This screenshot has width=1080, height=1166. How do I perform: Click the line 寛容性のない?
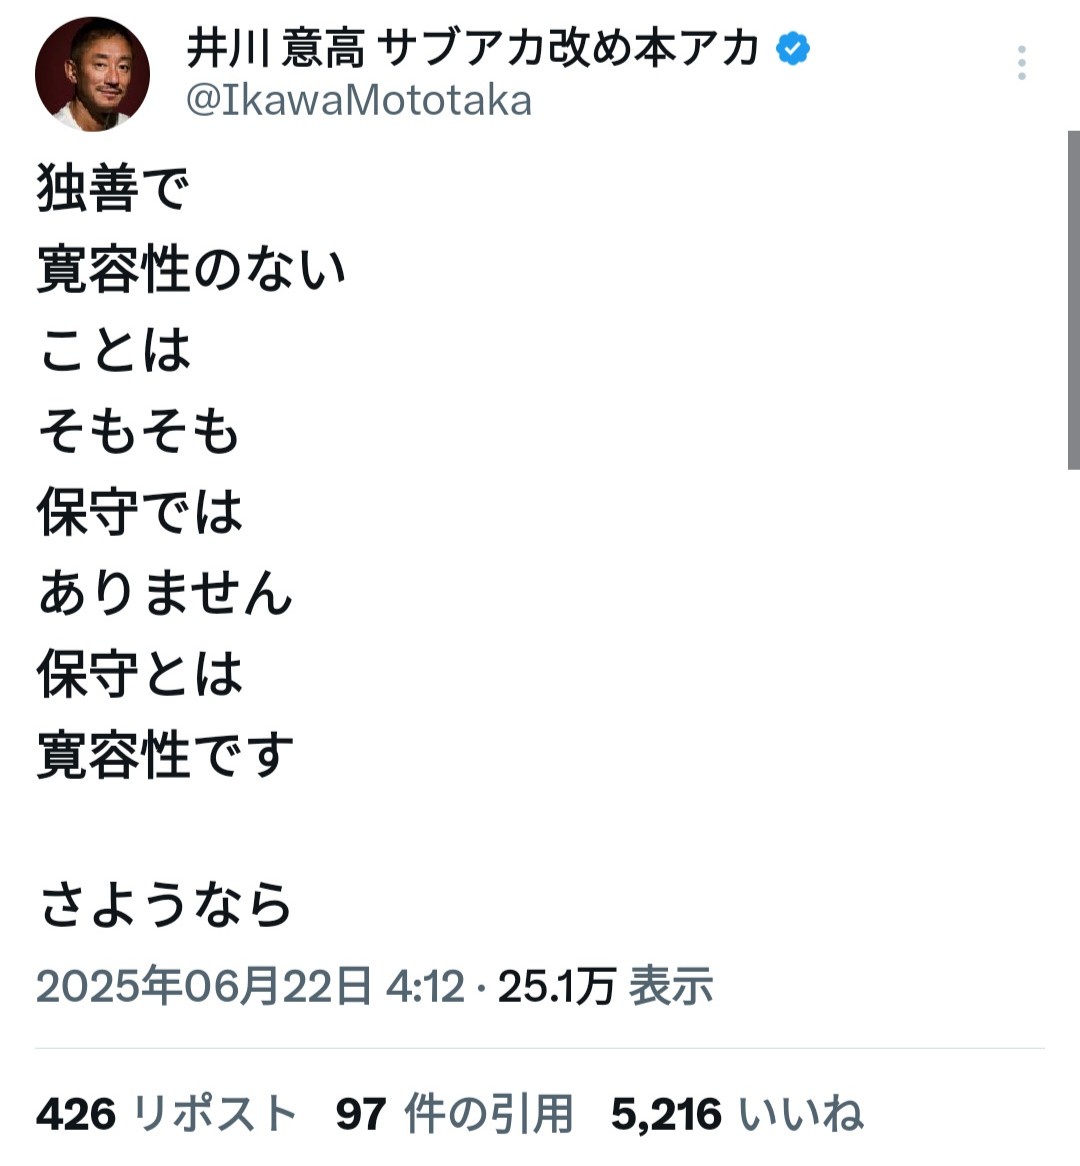tap(191, 270)
